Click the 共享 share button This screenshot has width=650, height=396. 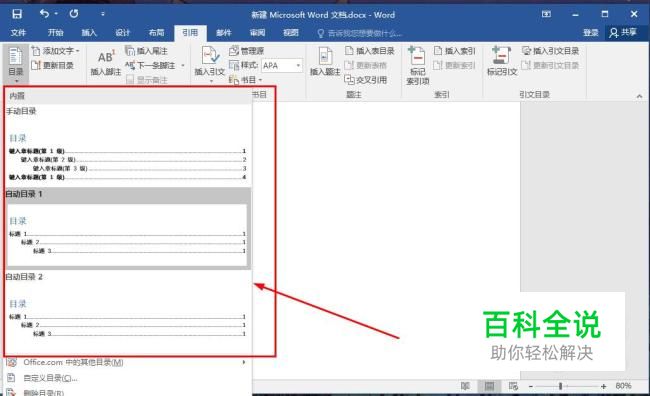(623, 33)
